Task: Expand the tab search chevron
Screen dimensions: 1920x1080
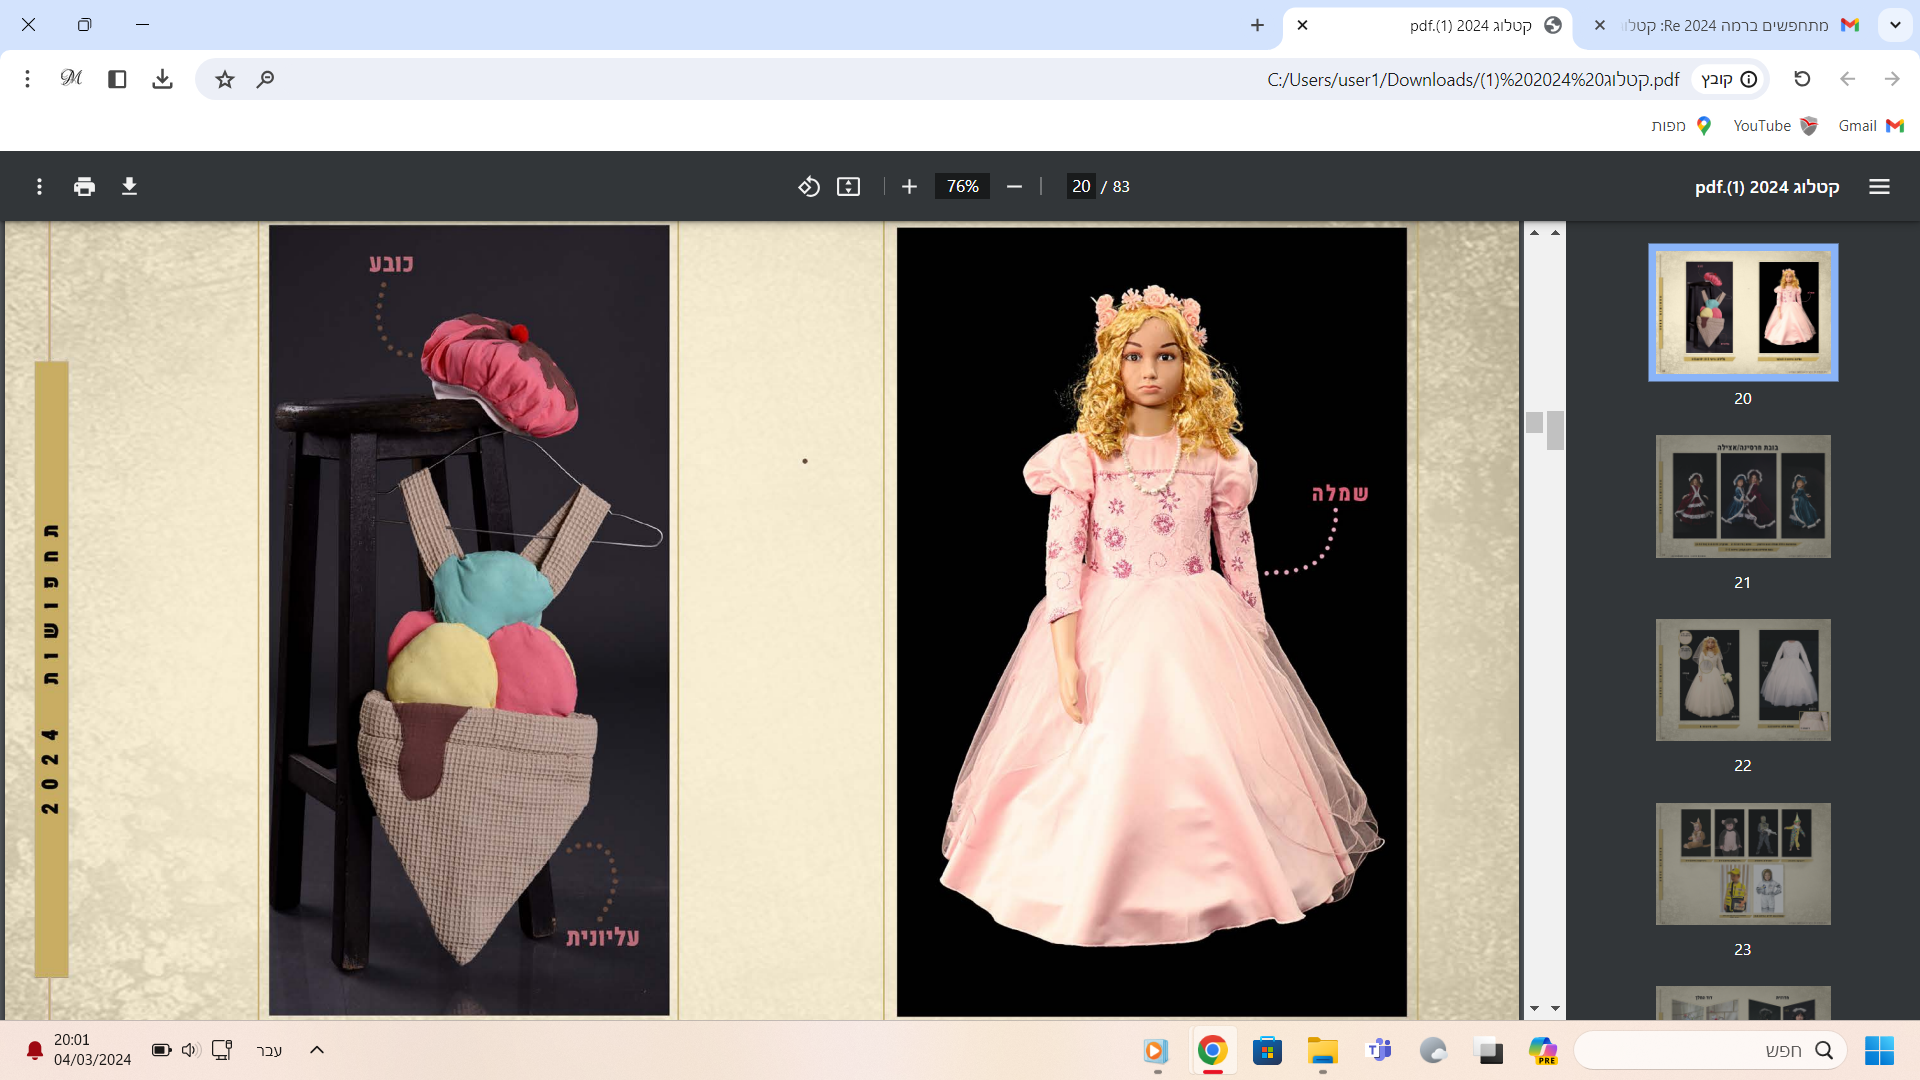Action: click(x=1895, y=25)
